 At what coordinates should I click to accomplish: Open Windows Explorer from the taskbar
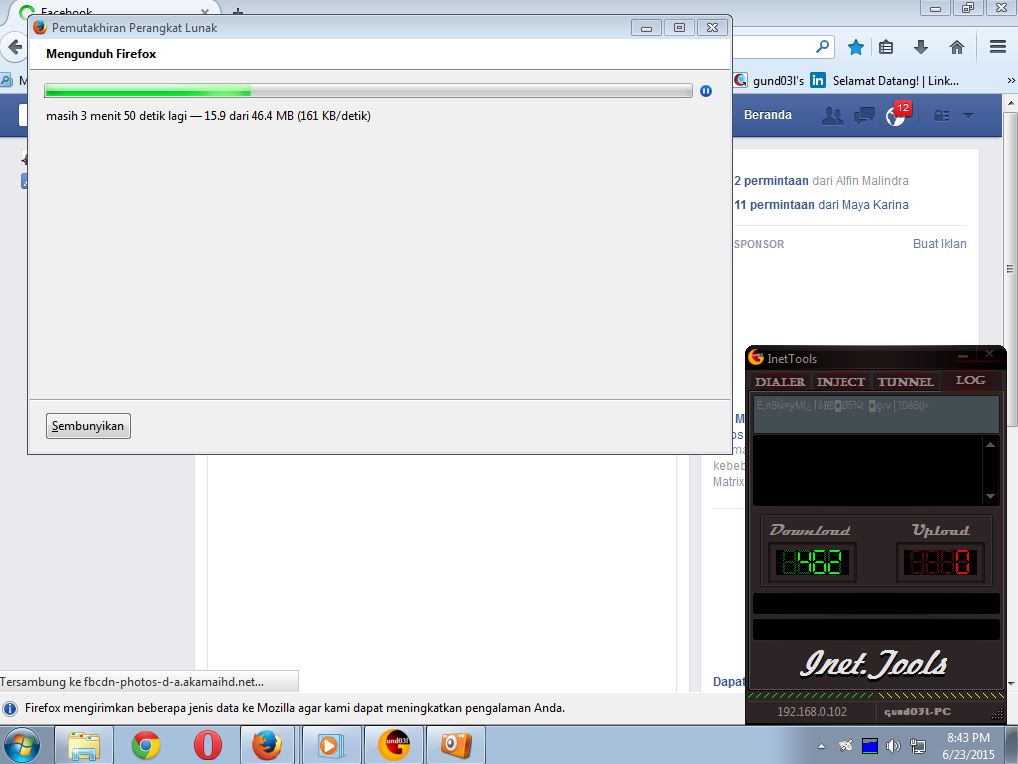[84, 745]
